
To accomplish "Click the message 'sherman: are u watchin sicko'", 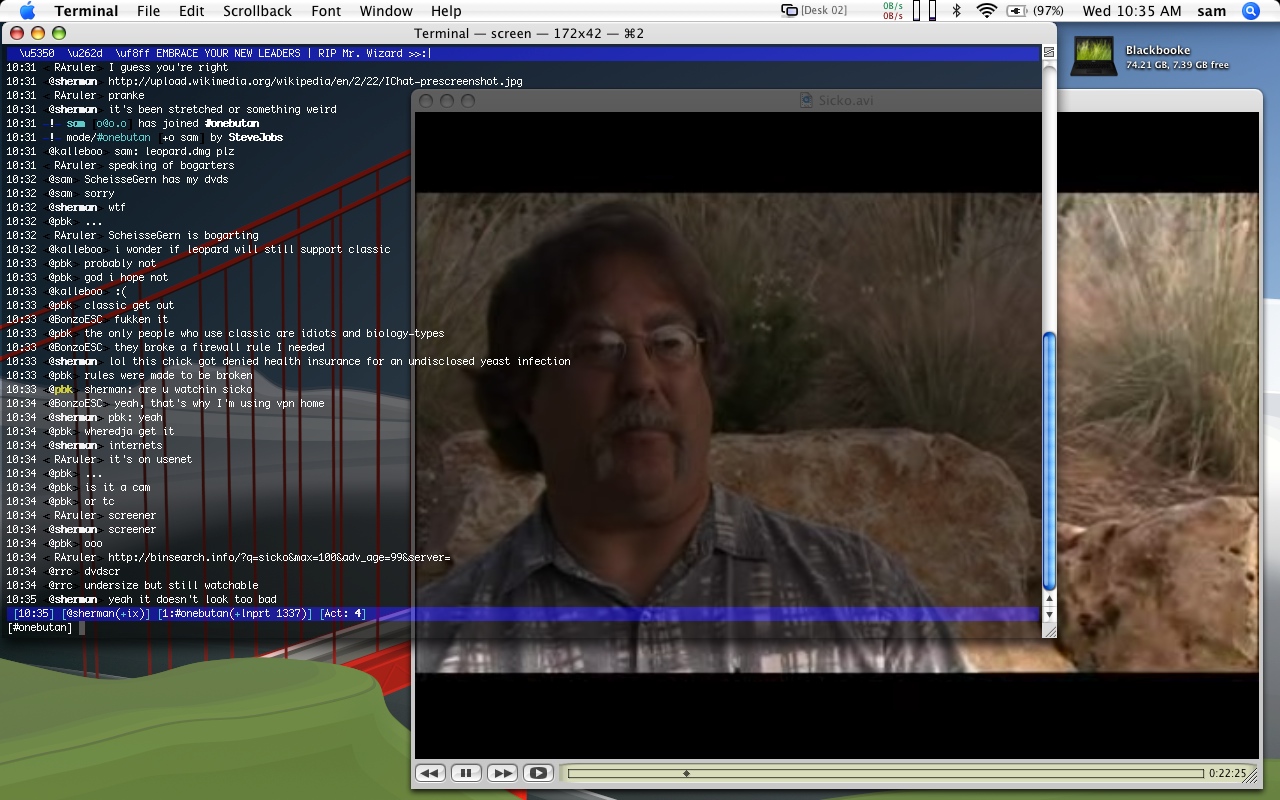I will coord(168,390).
